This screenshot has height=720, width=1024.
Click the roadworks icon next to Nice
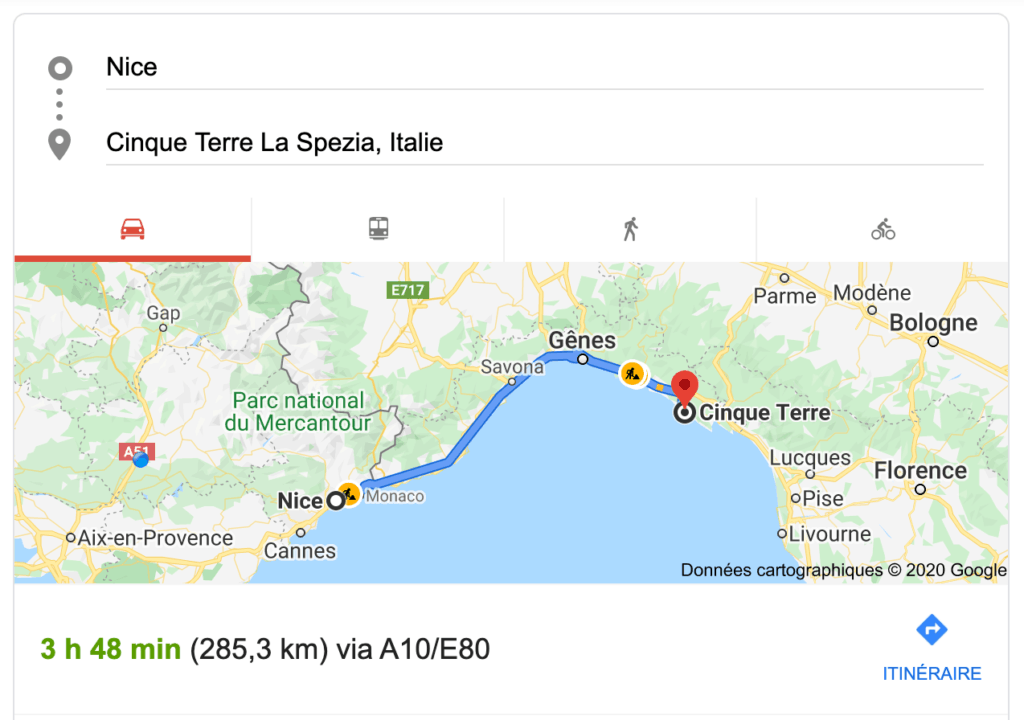349,494
